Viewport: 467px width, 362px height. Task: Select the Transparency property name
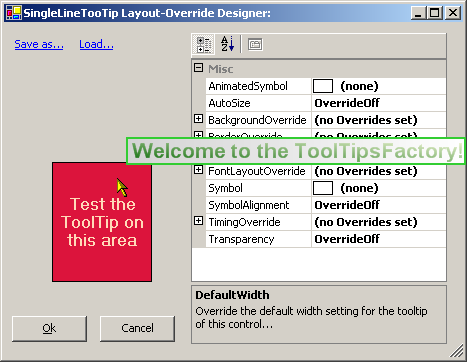tap(241, 239)
